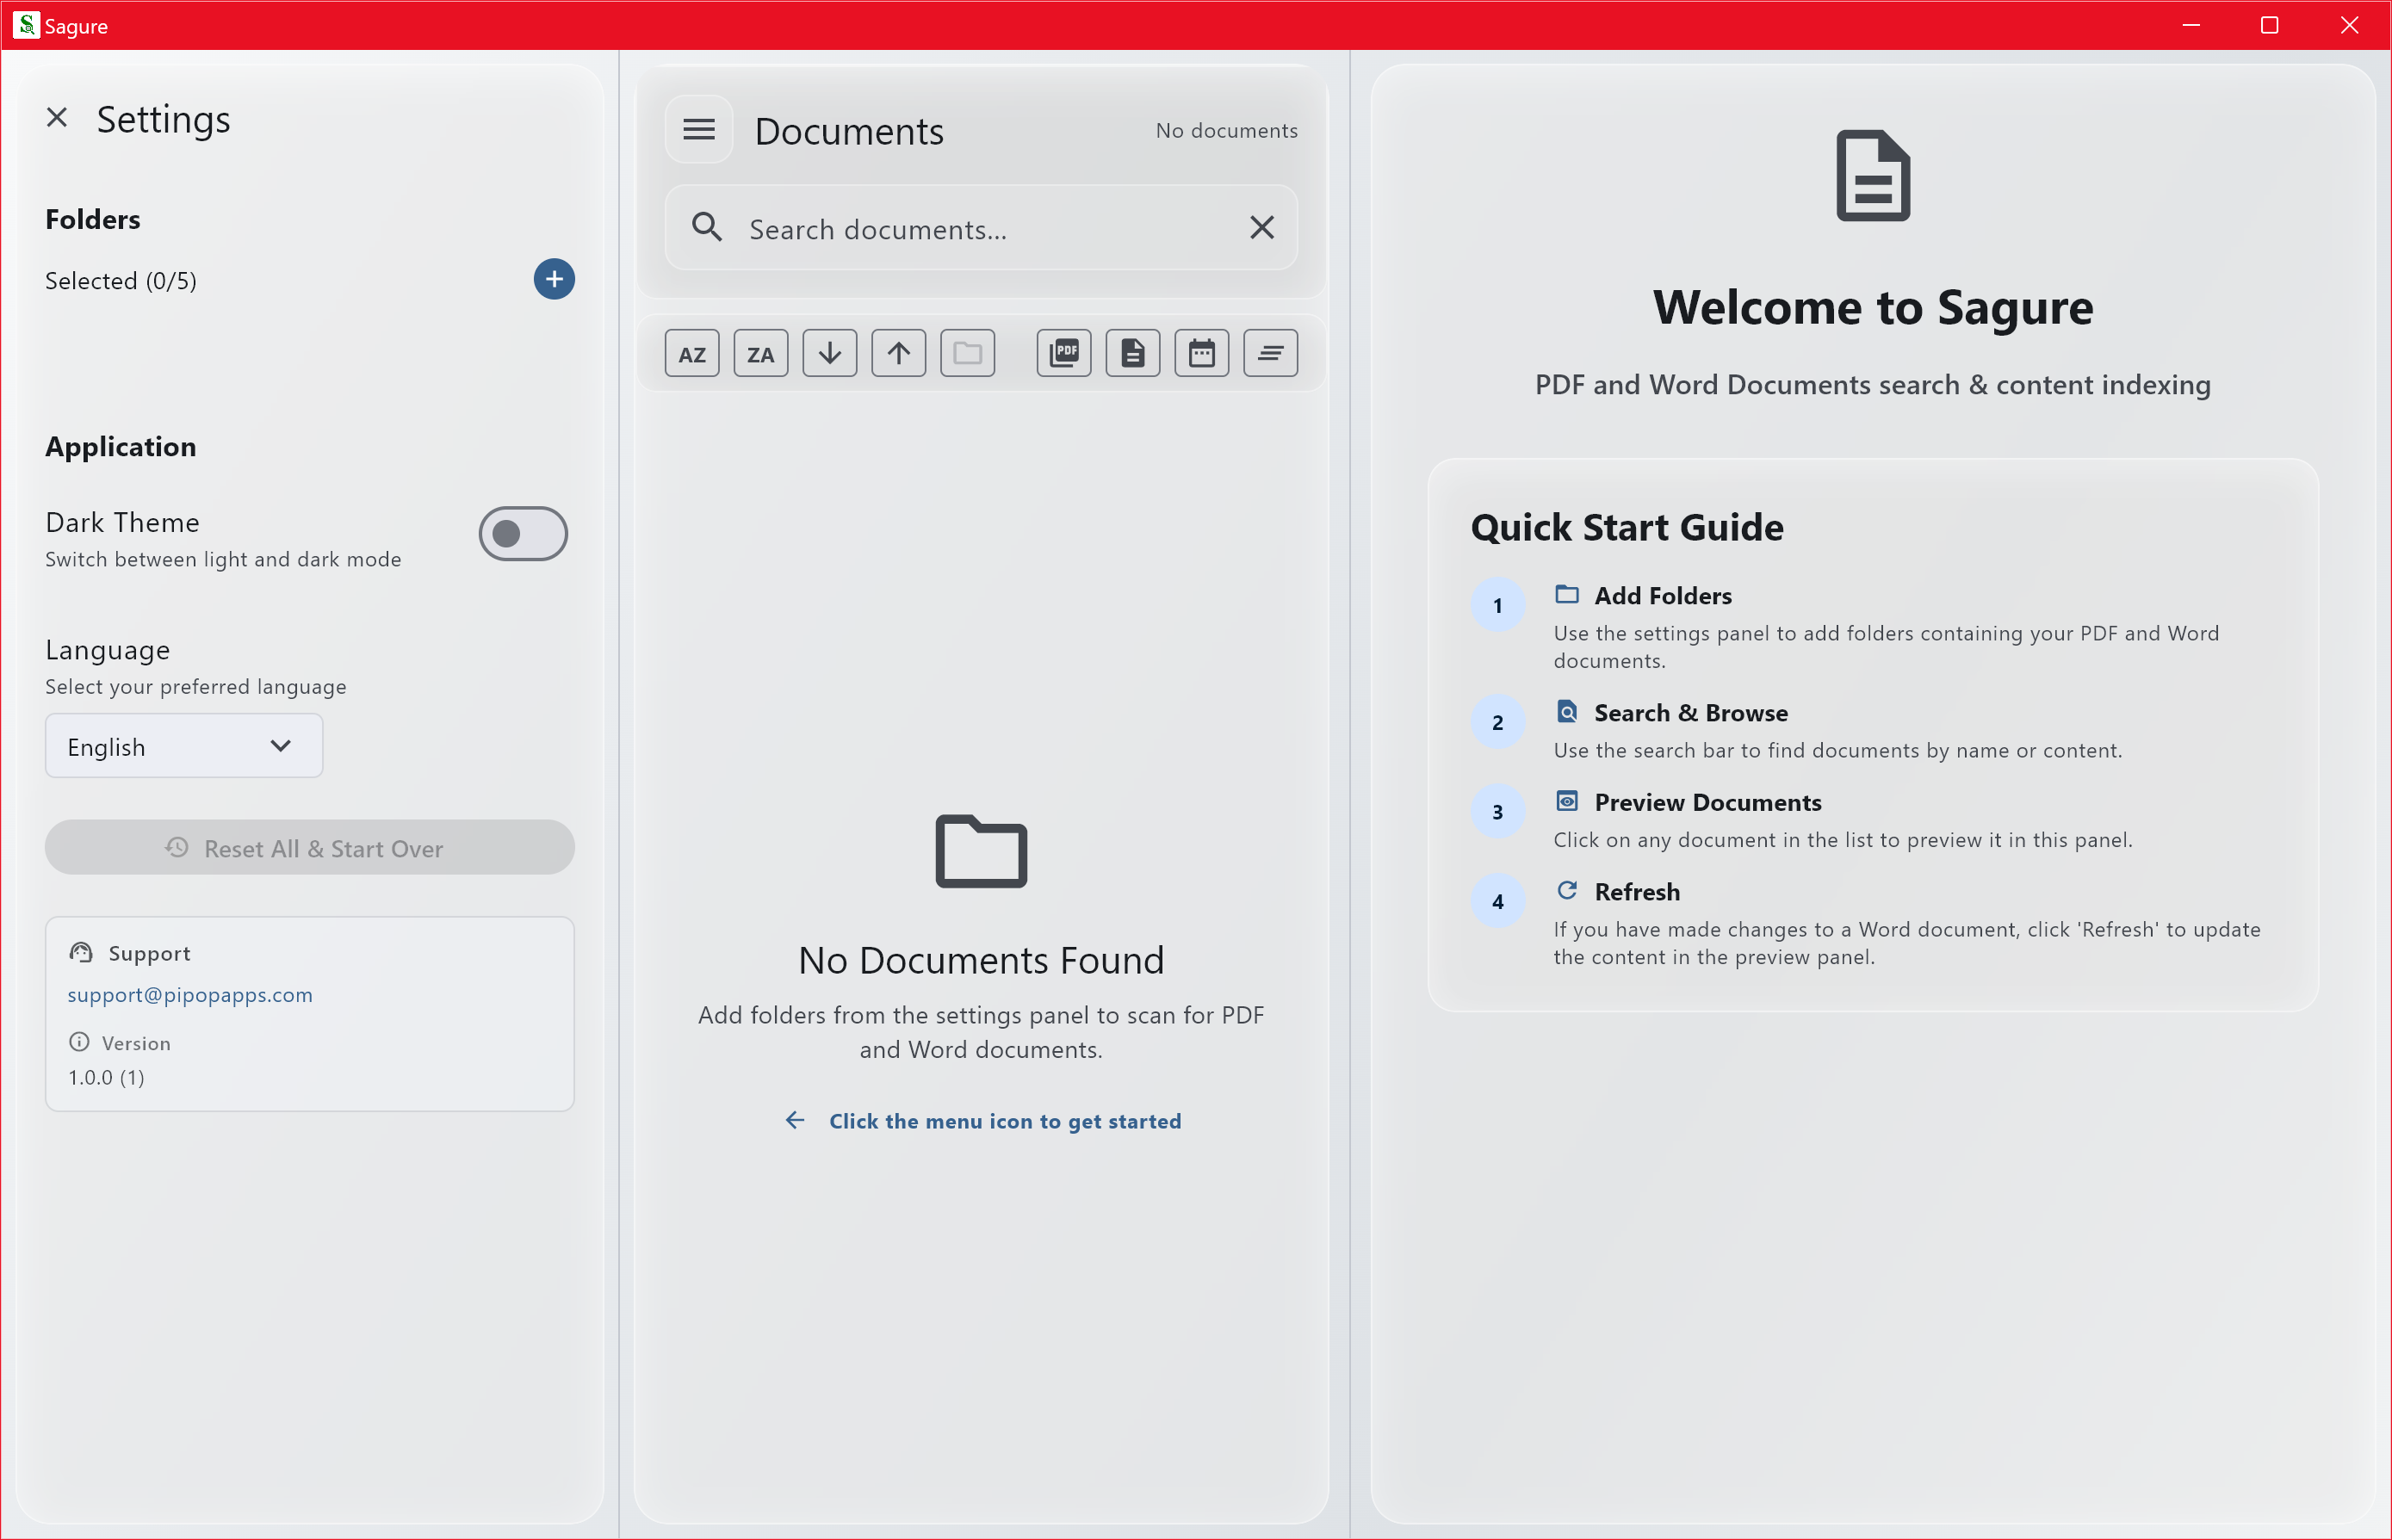Click the down arrow sort button
2392x1540 pixels.
tap(829, 354)
